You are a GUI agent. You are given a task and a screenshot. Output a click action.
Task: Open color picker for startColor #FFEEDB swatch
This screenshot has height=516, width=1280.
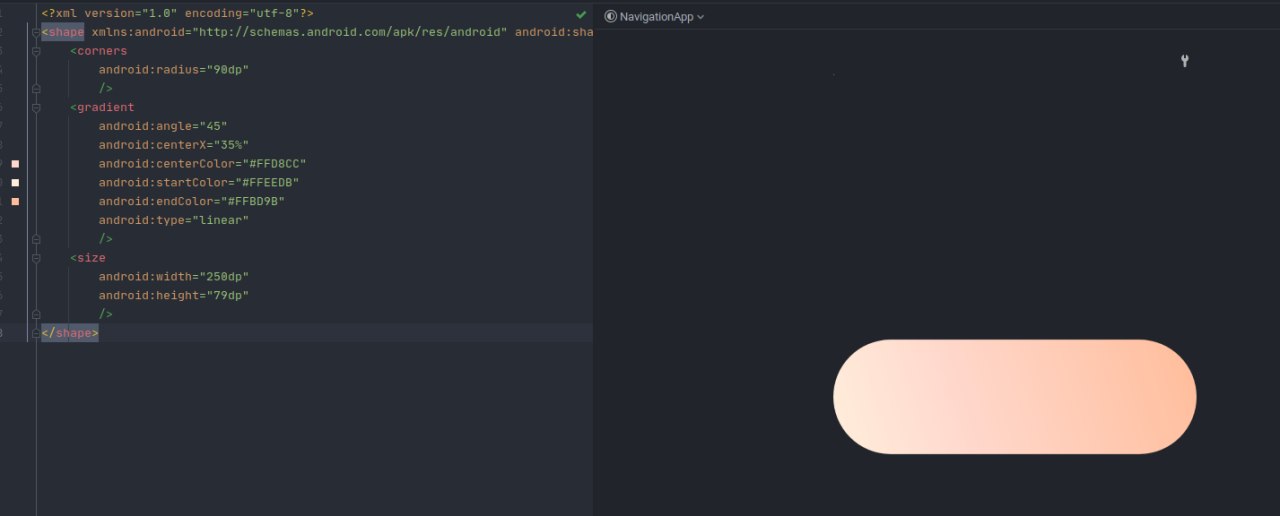15,182
